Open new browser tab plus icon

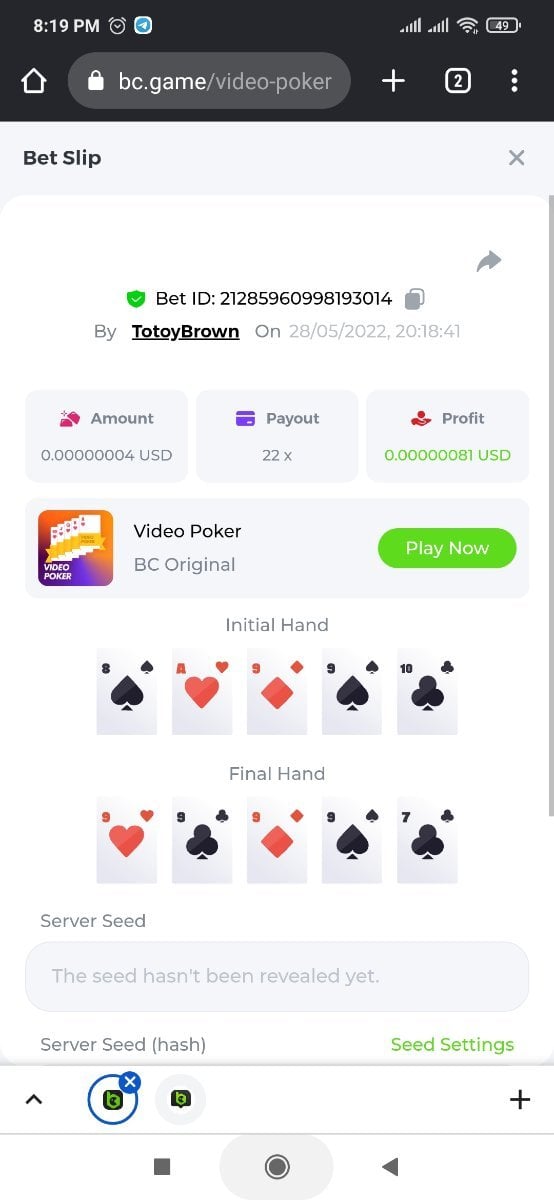[x=394, y=81]
